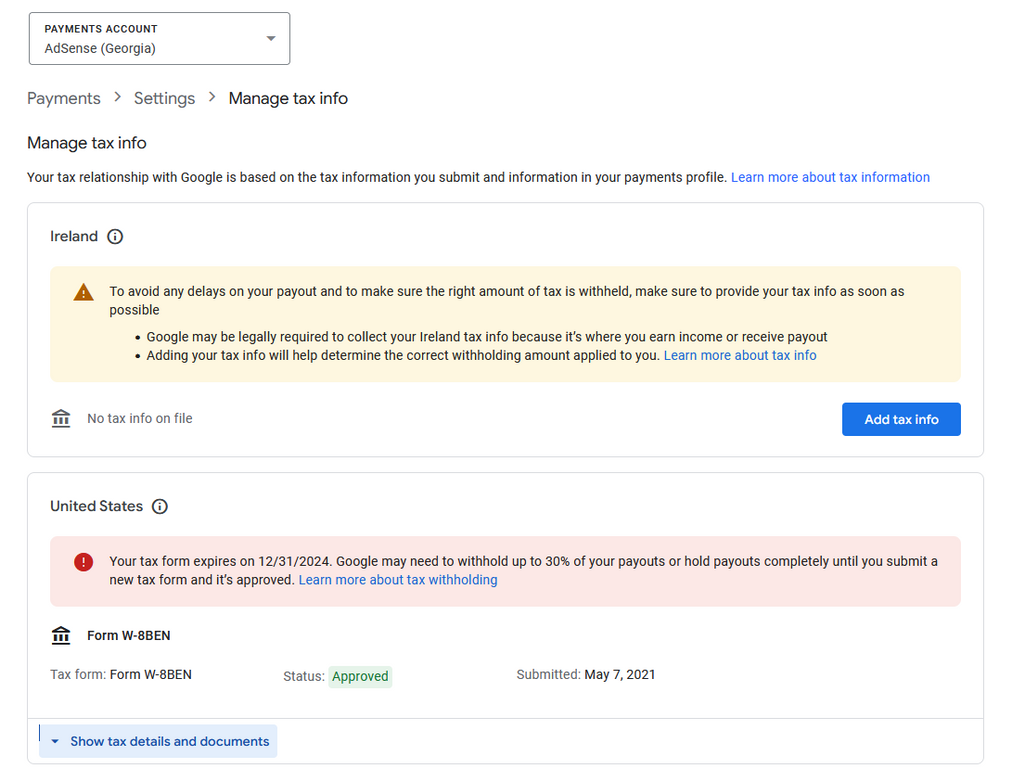The height and width of the screenshot is (784, 1024).
Task: Click the bold Form W-8BEN heading text
Action: 129,636
